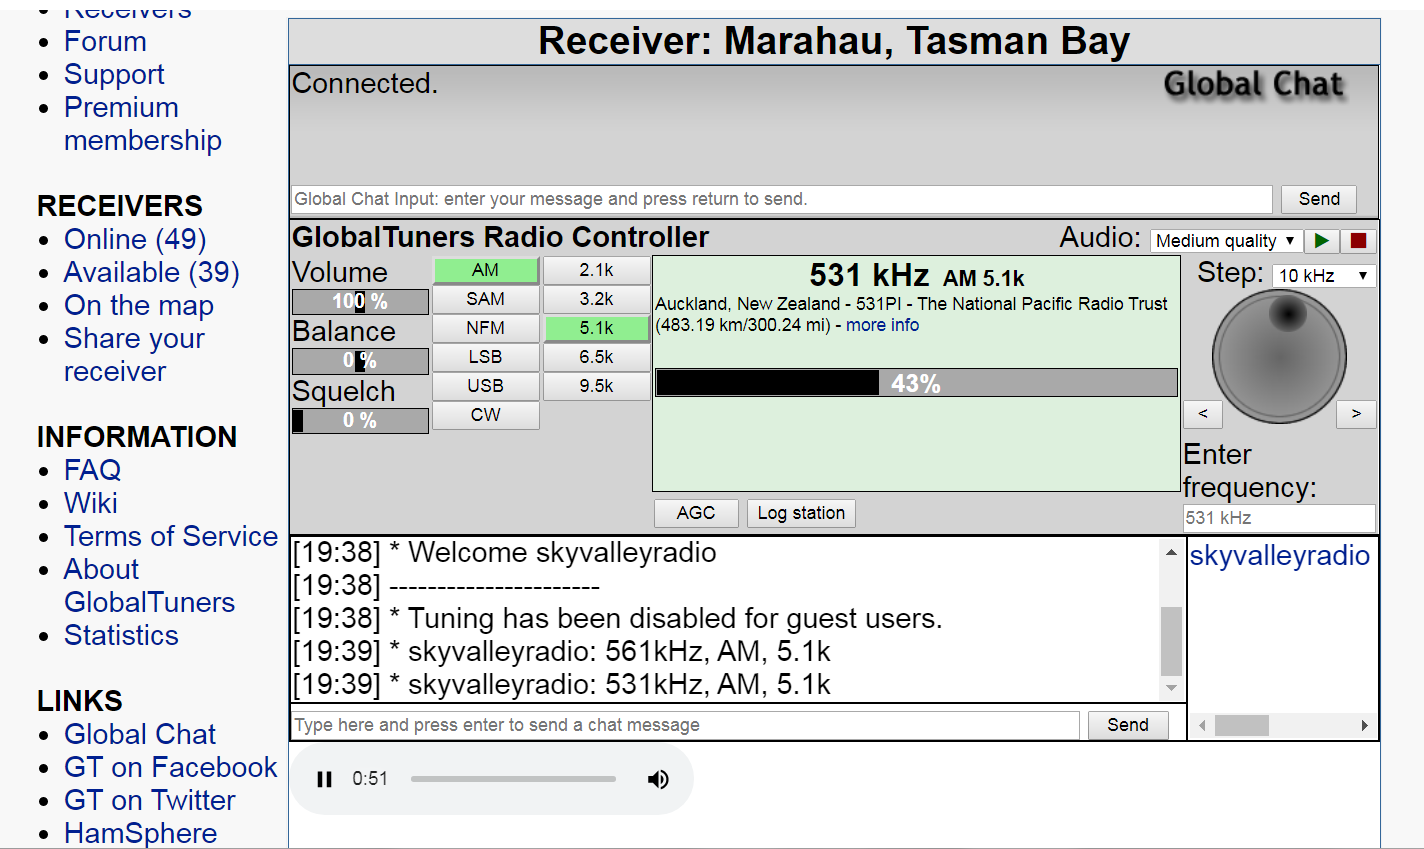1424x849 pixels.
Task: Step frequency down with the < arrow
Action: 1203,414
